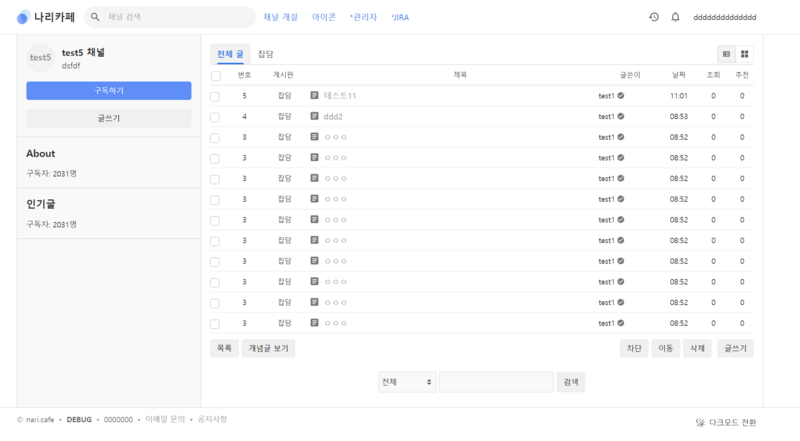Viewport: 800px width, 441px height.
Task: Click the sidebar 글쓰기 button
Action: pos(109,118)
